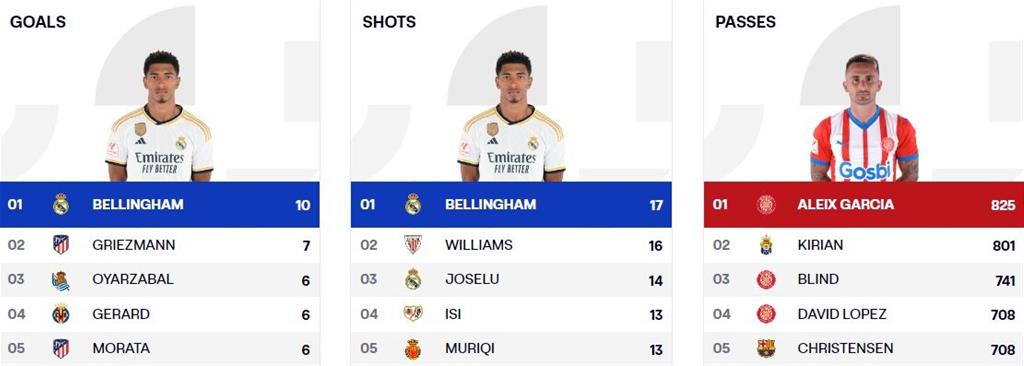The width and height of the screenshot is (1024, 366).
Task: Open the Shots ranking heading
Action: coord(389,22)
